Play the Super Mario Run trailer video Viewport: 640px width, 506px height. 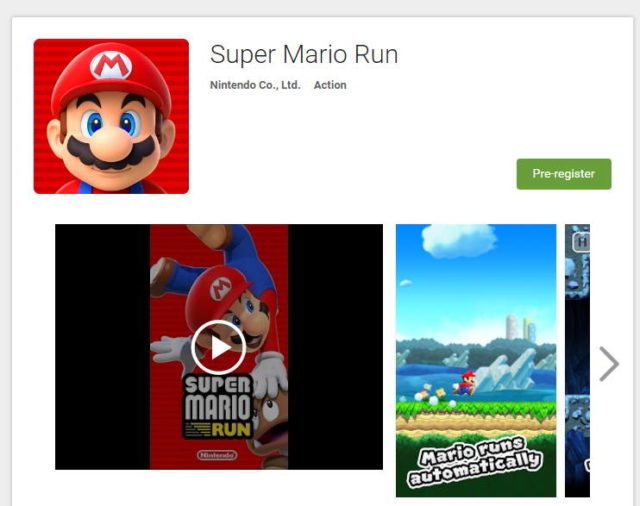[218, 347]
